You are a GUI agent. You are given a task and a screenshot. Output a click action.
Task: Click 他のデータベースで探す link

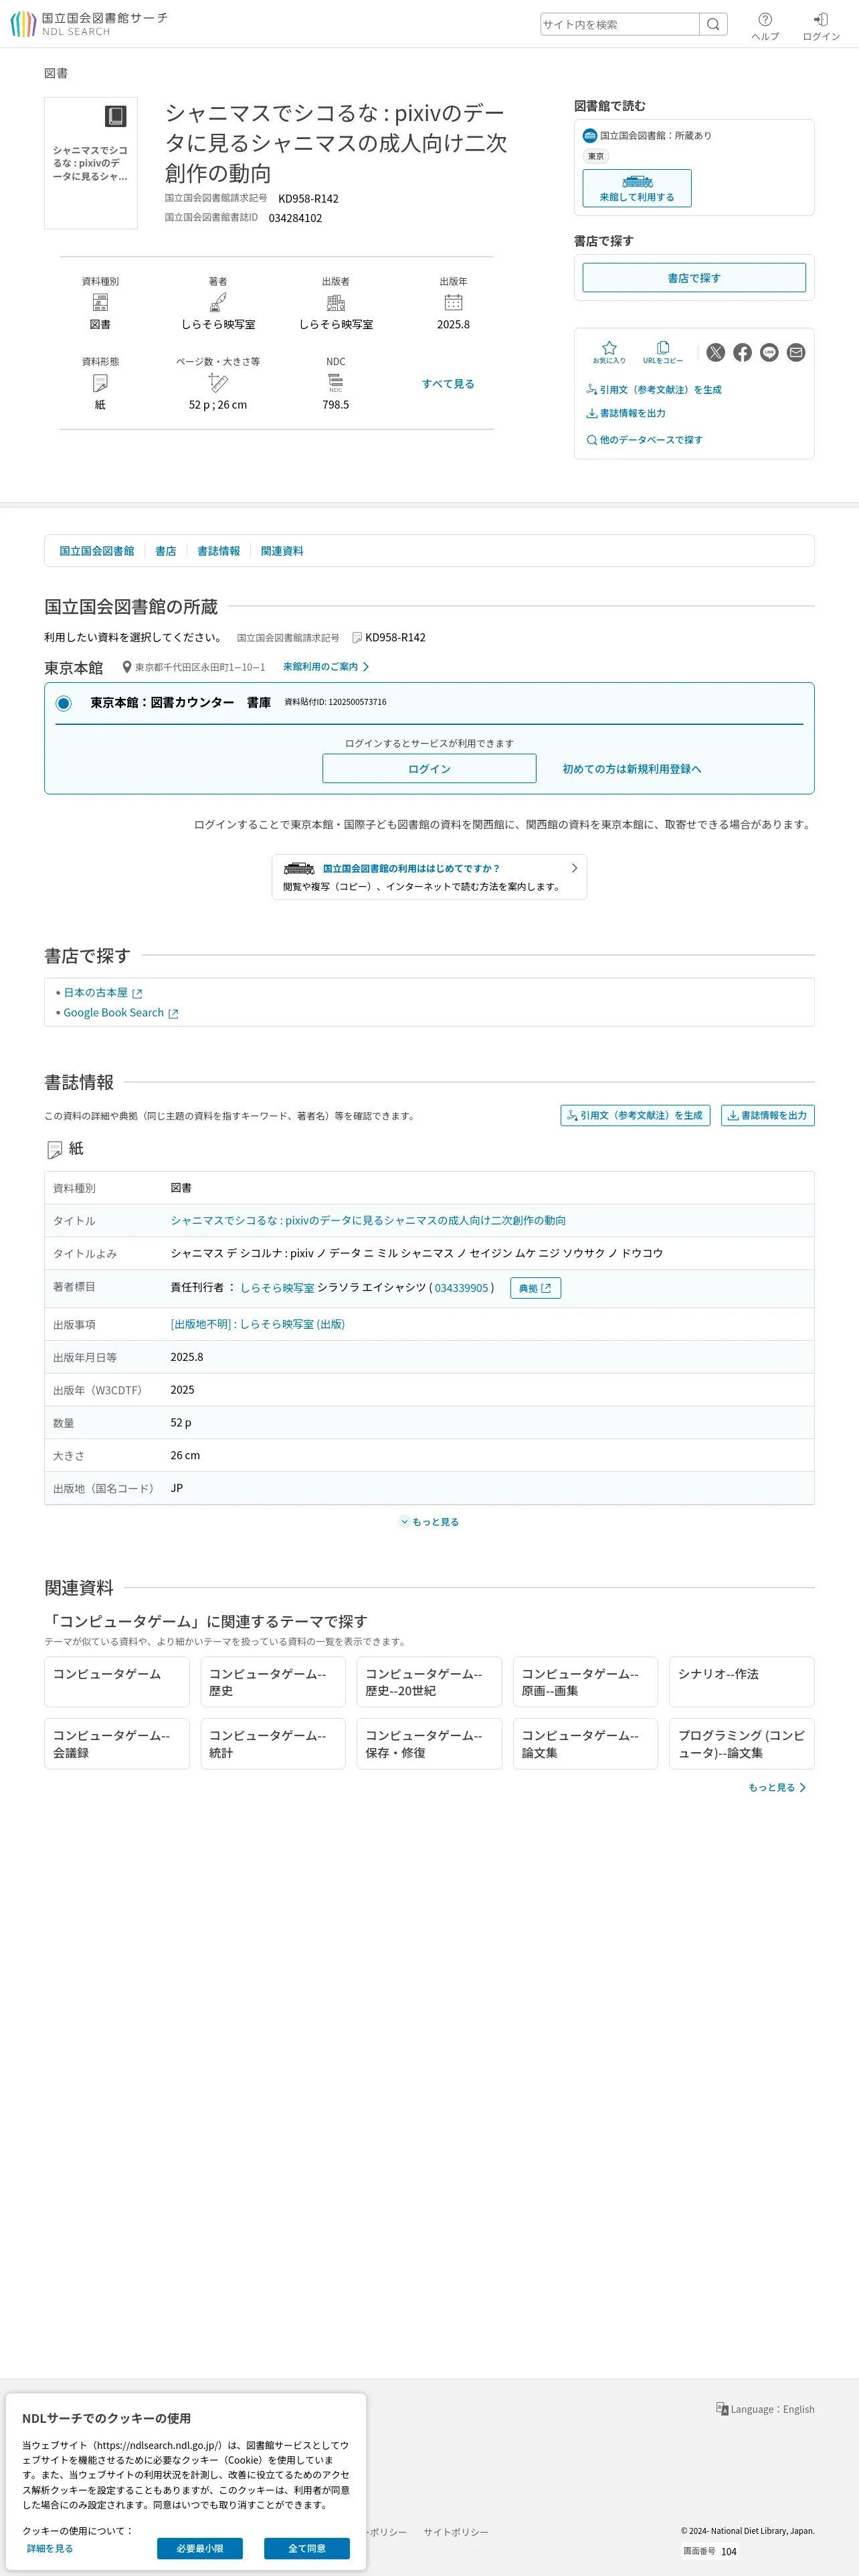[645, 440]
